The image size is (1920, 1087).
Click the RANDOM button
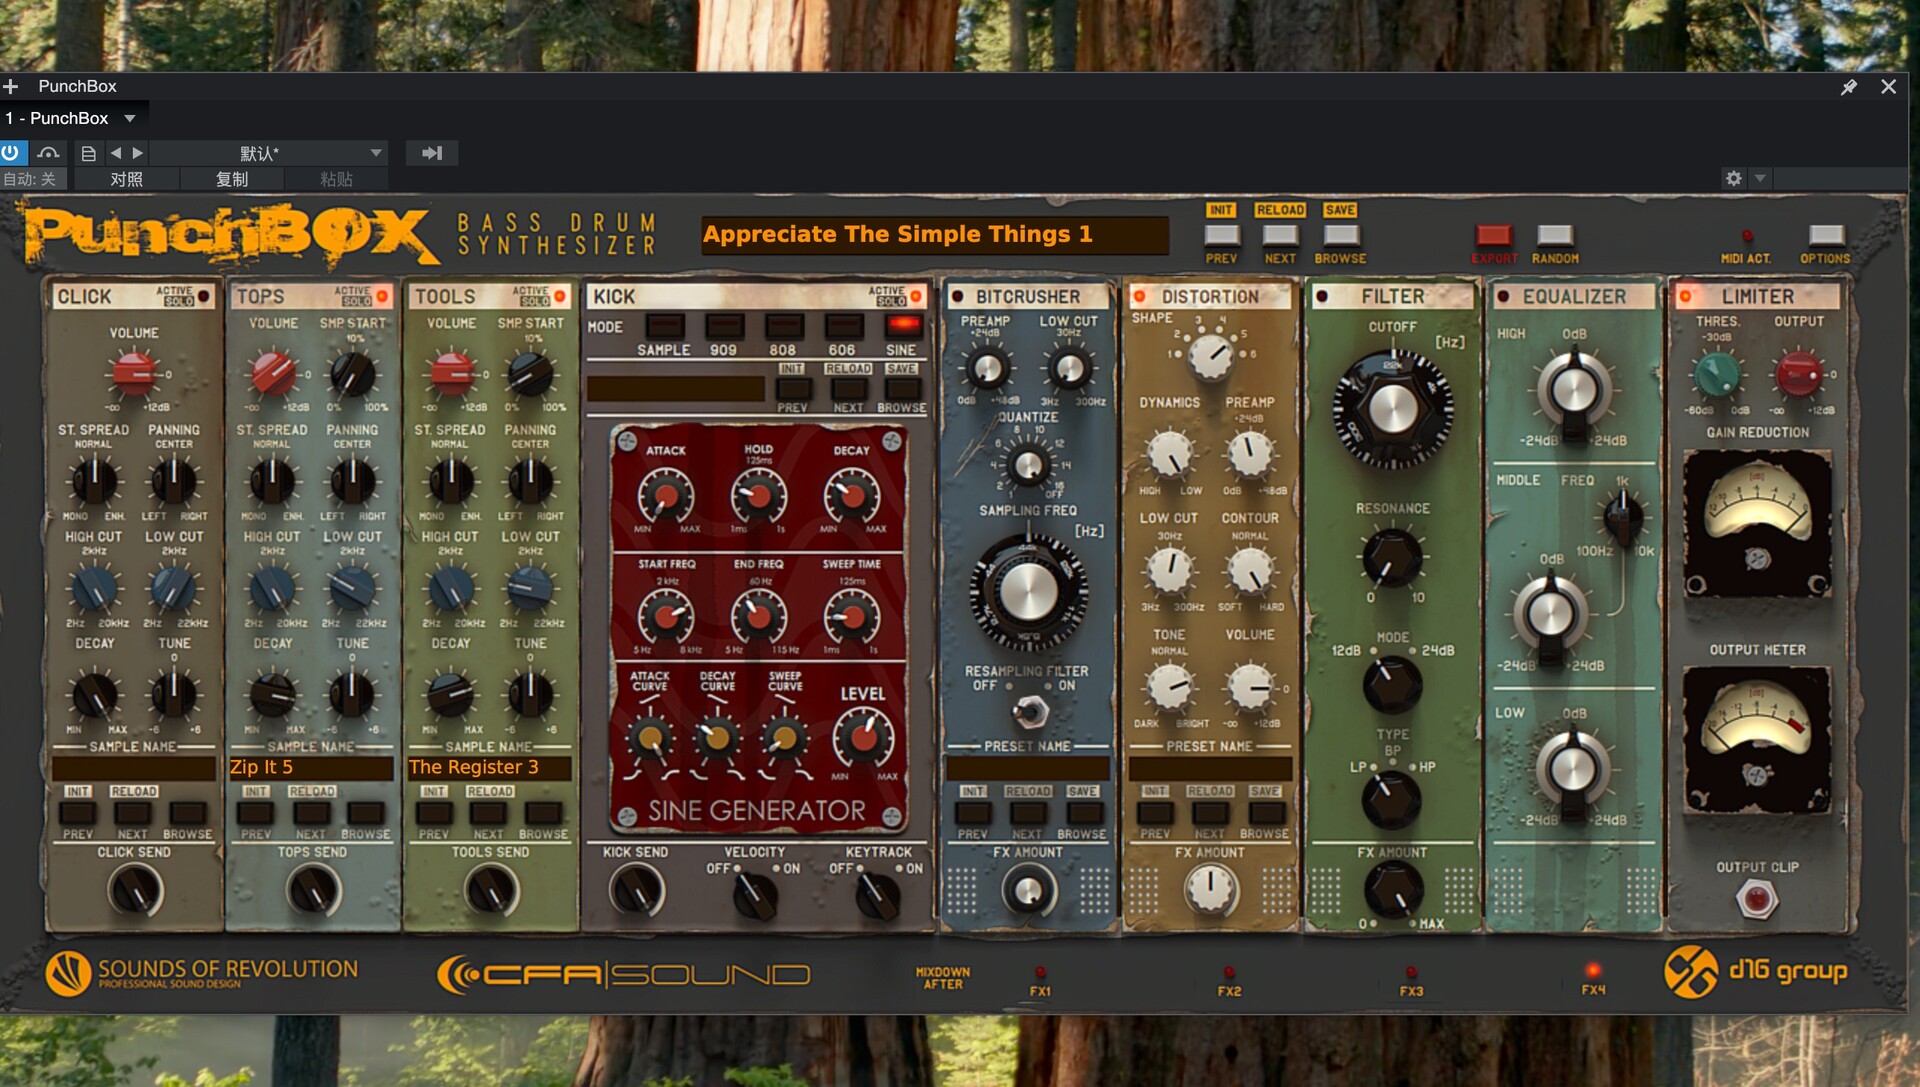[1554, 236]
